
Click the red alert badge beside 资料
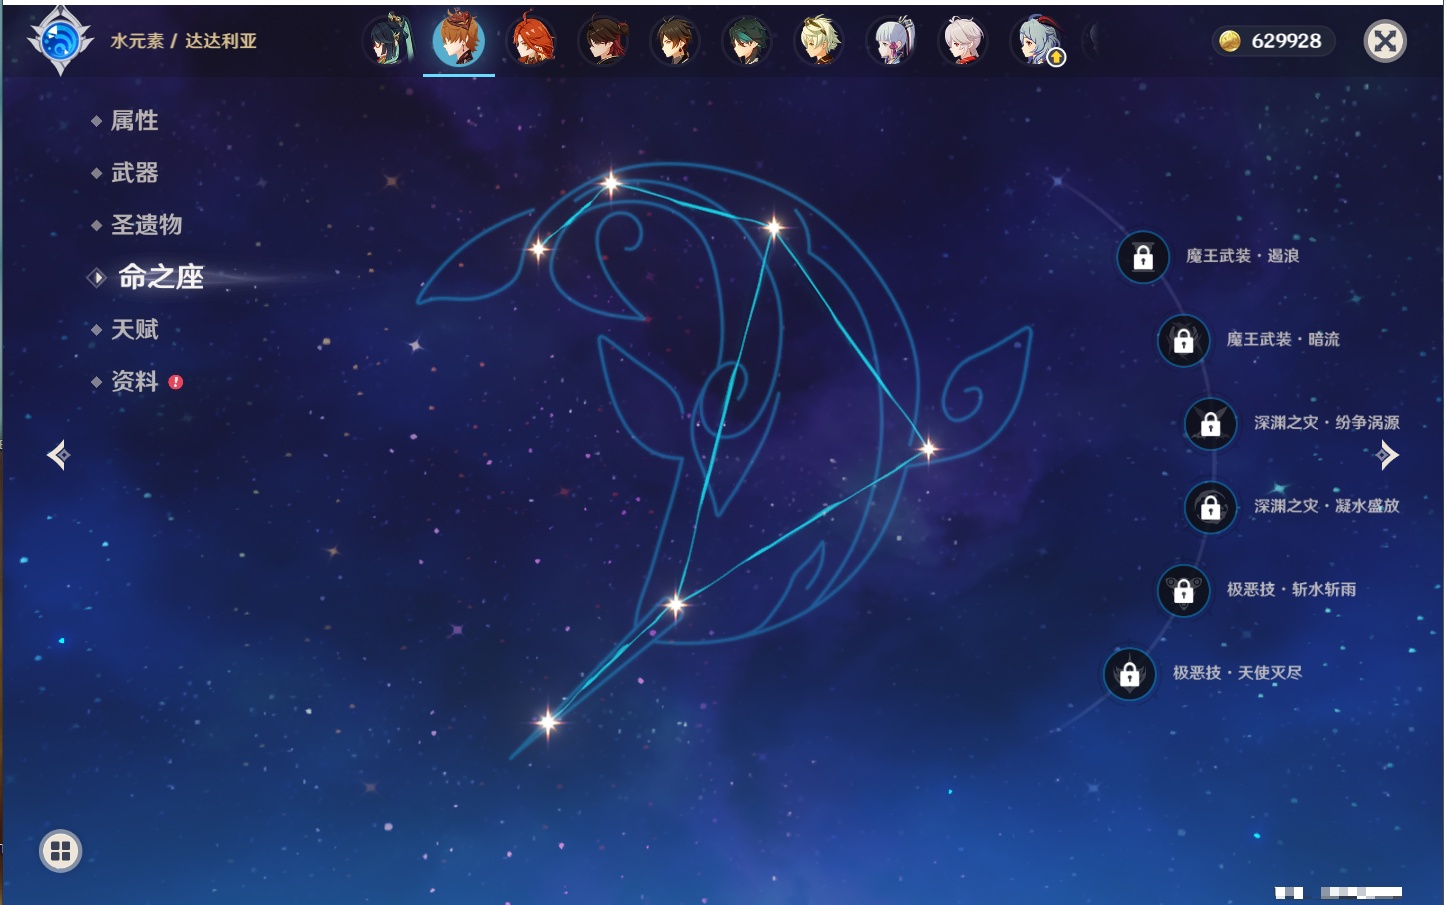(176, 382)
